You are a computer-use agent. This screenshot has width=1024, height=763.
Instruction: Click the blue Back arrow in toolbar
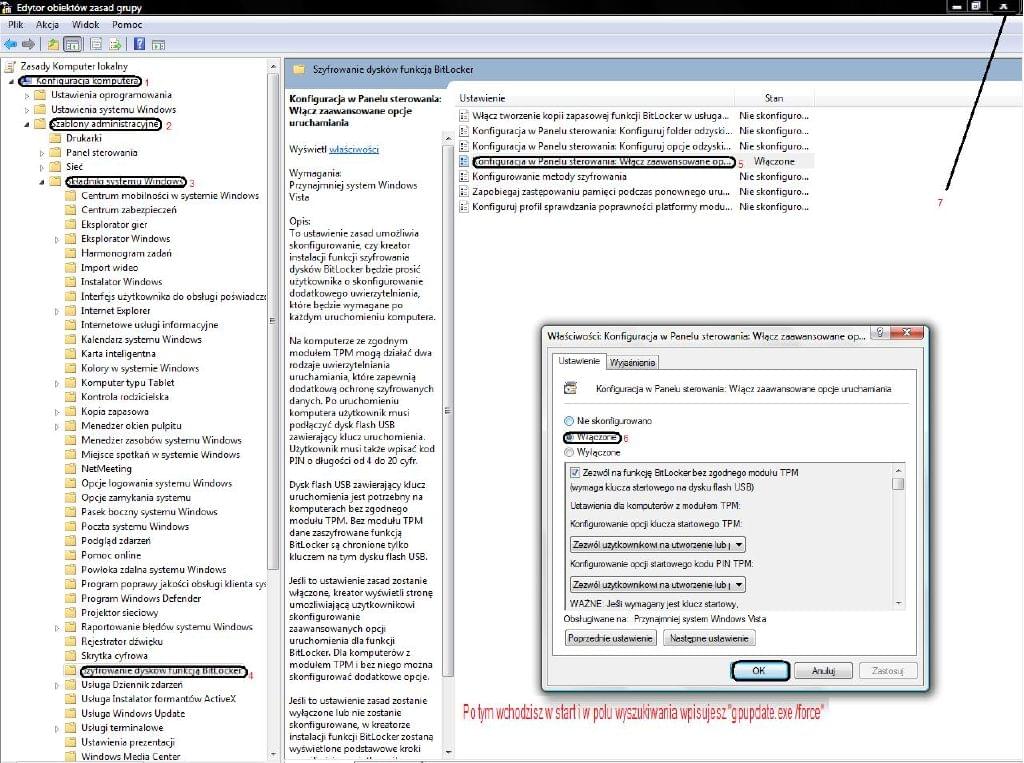pyautogui.click(x=10, y=44)
